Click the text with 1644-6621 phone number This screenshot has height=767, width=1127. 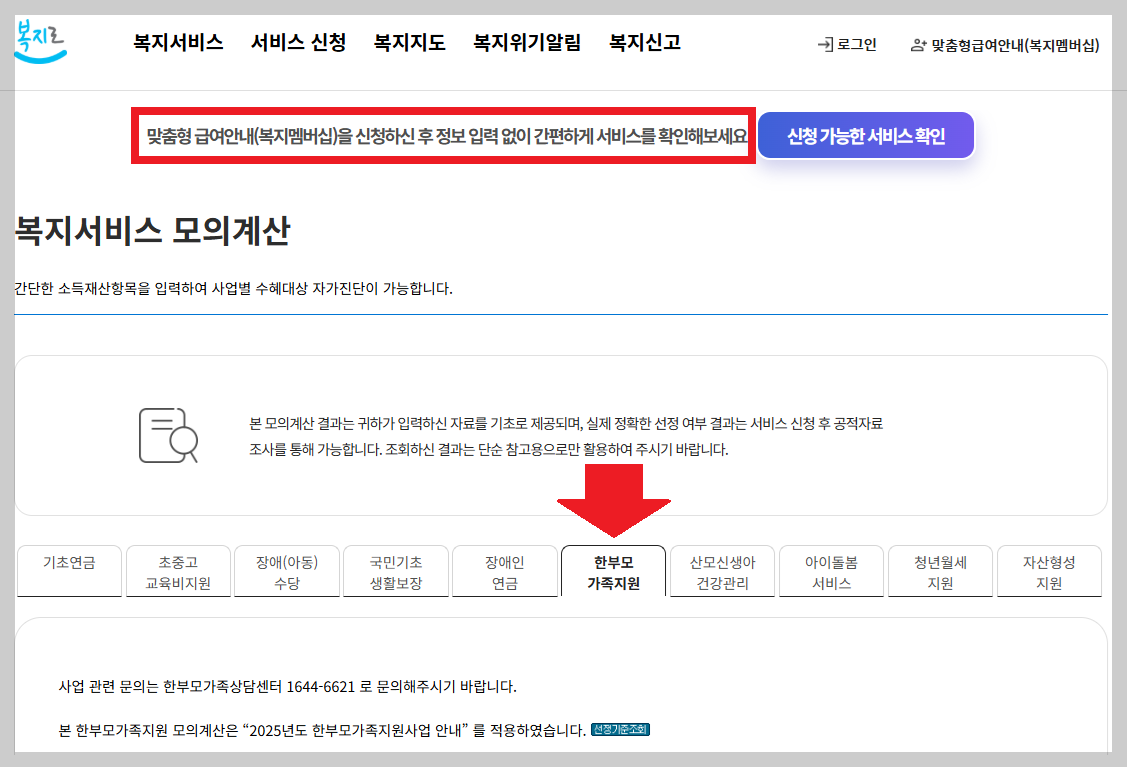[288, 686]
